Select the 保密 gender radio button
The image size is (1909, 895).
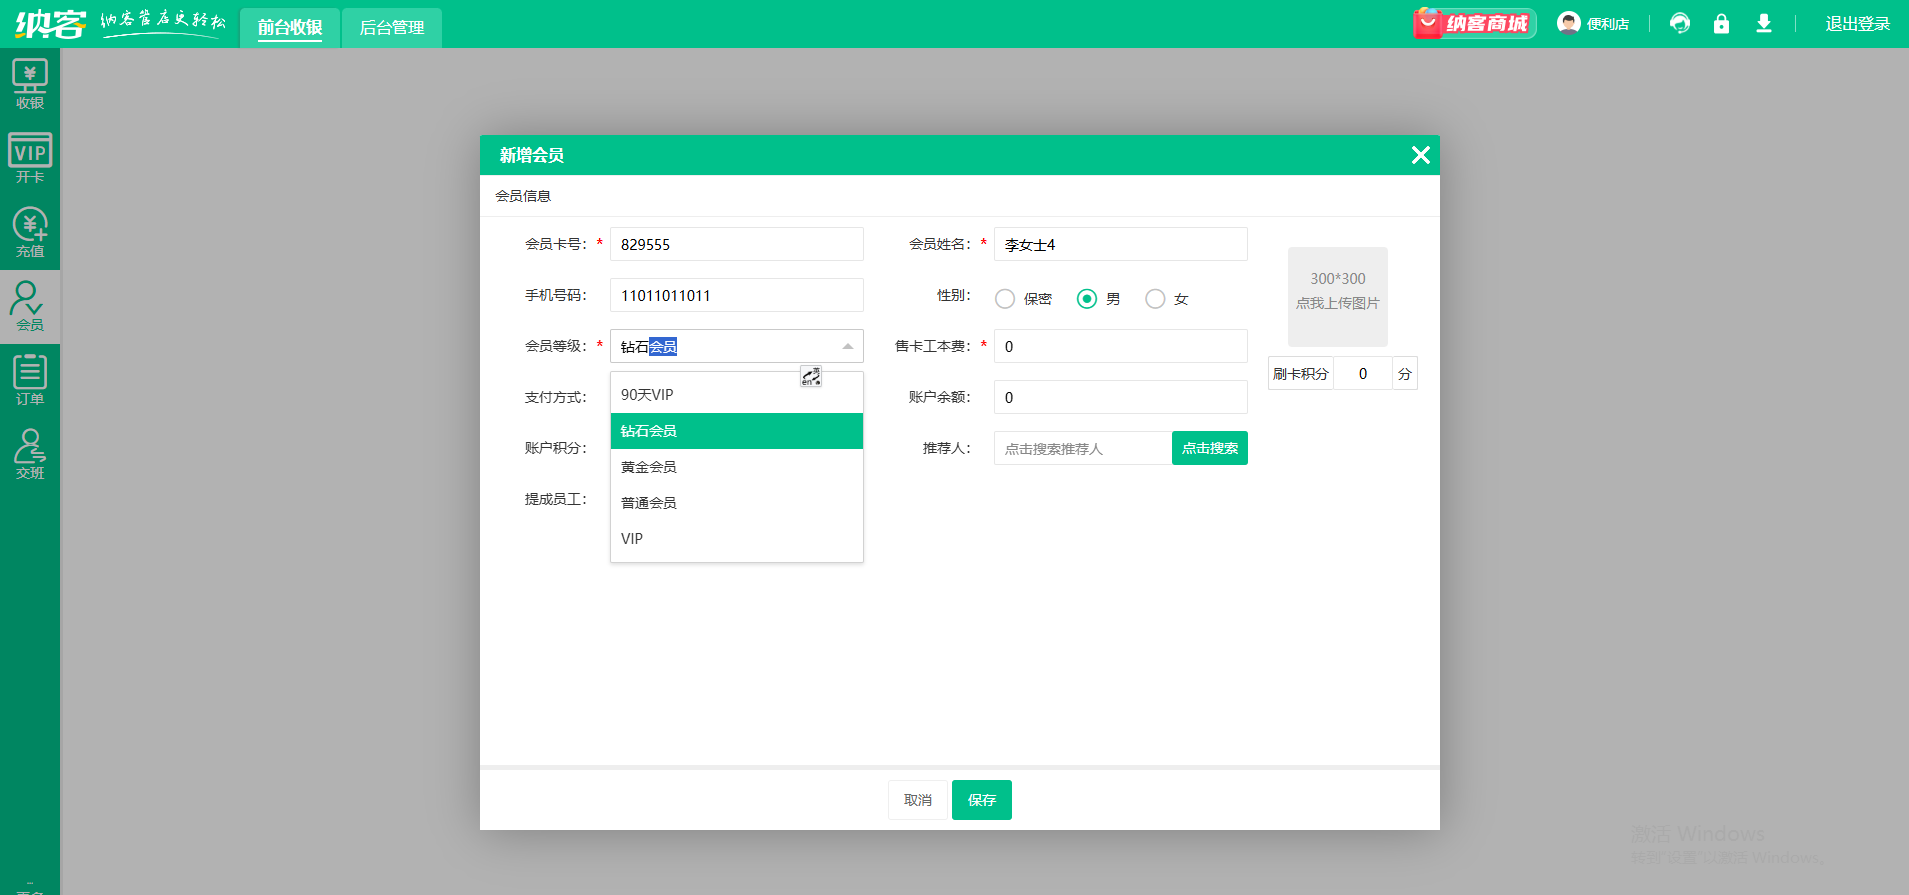pos(1005,299)
